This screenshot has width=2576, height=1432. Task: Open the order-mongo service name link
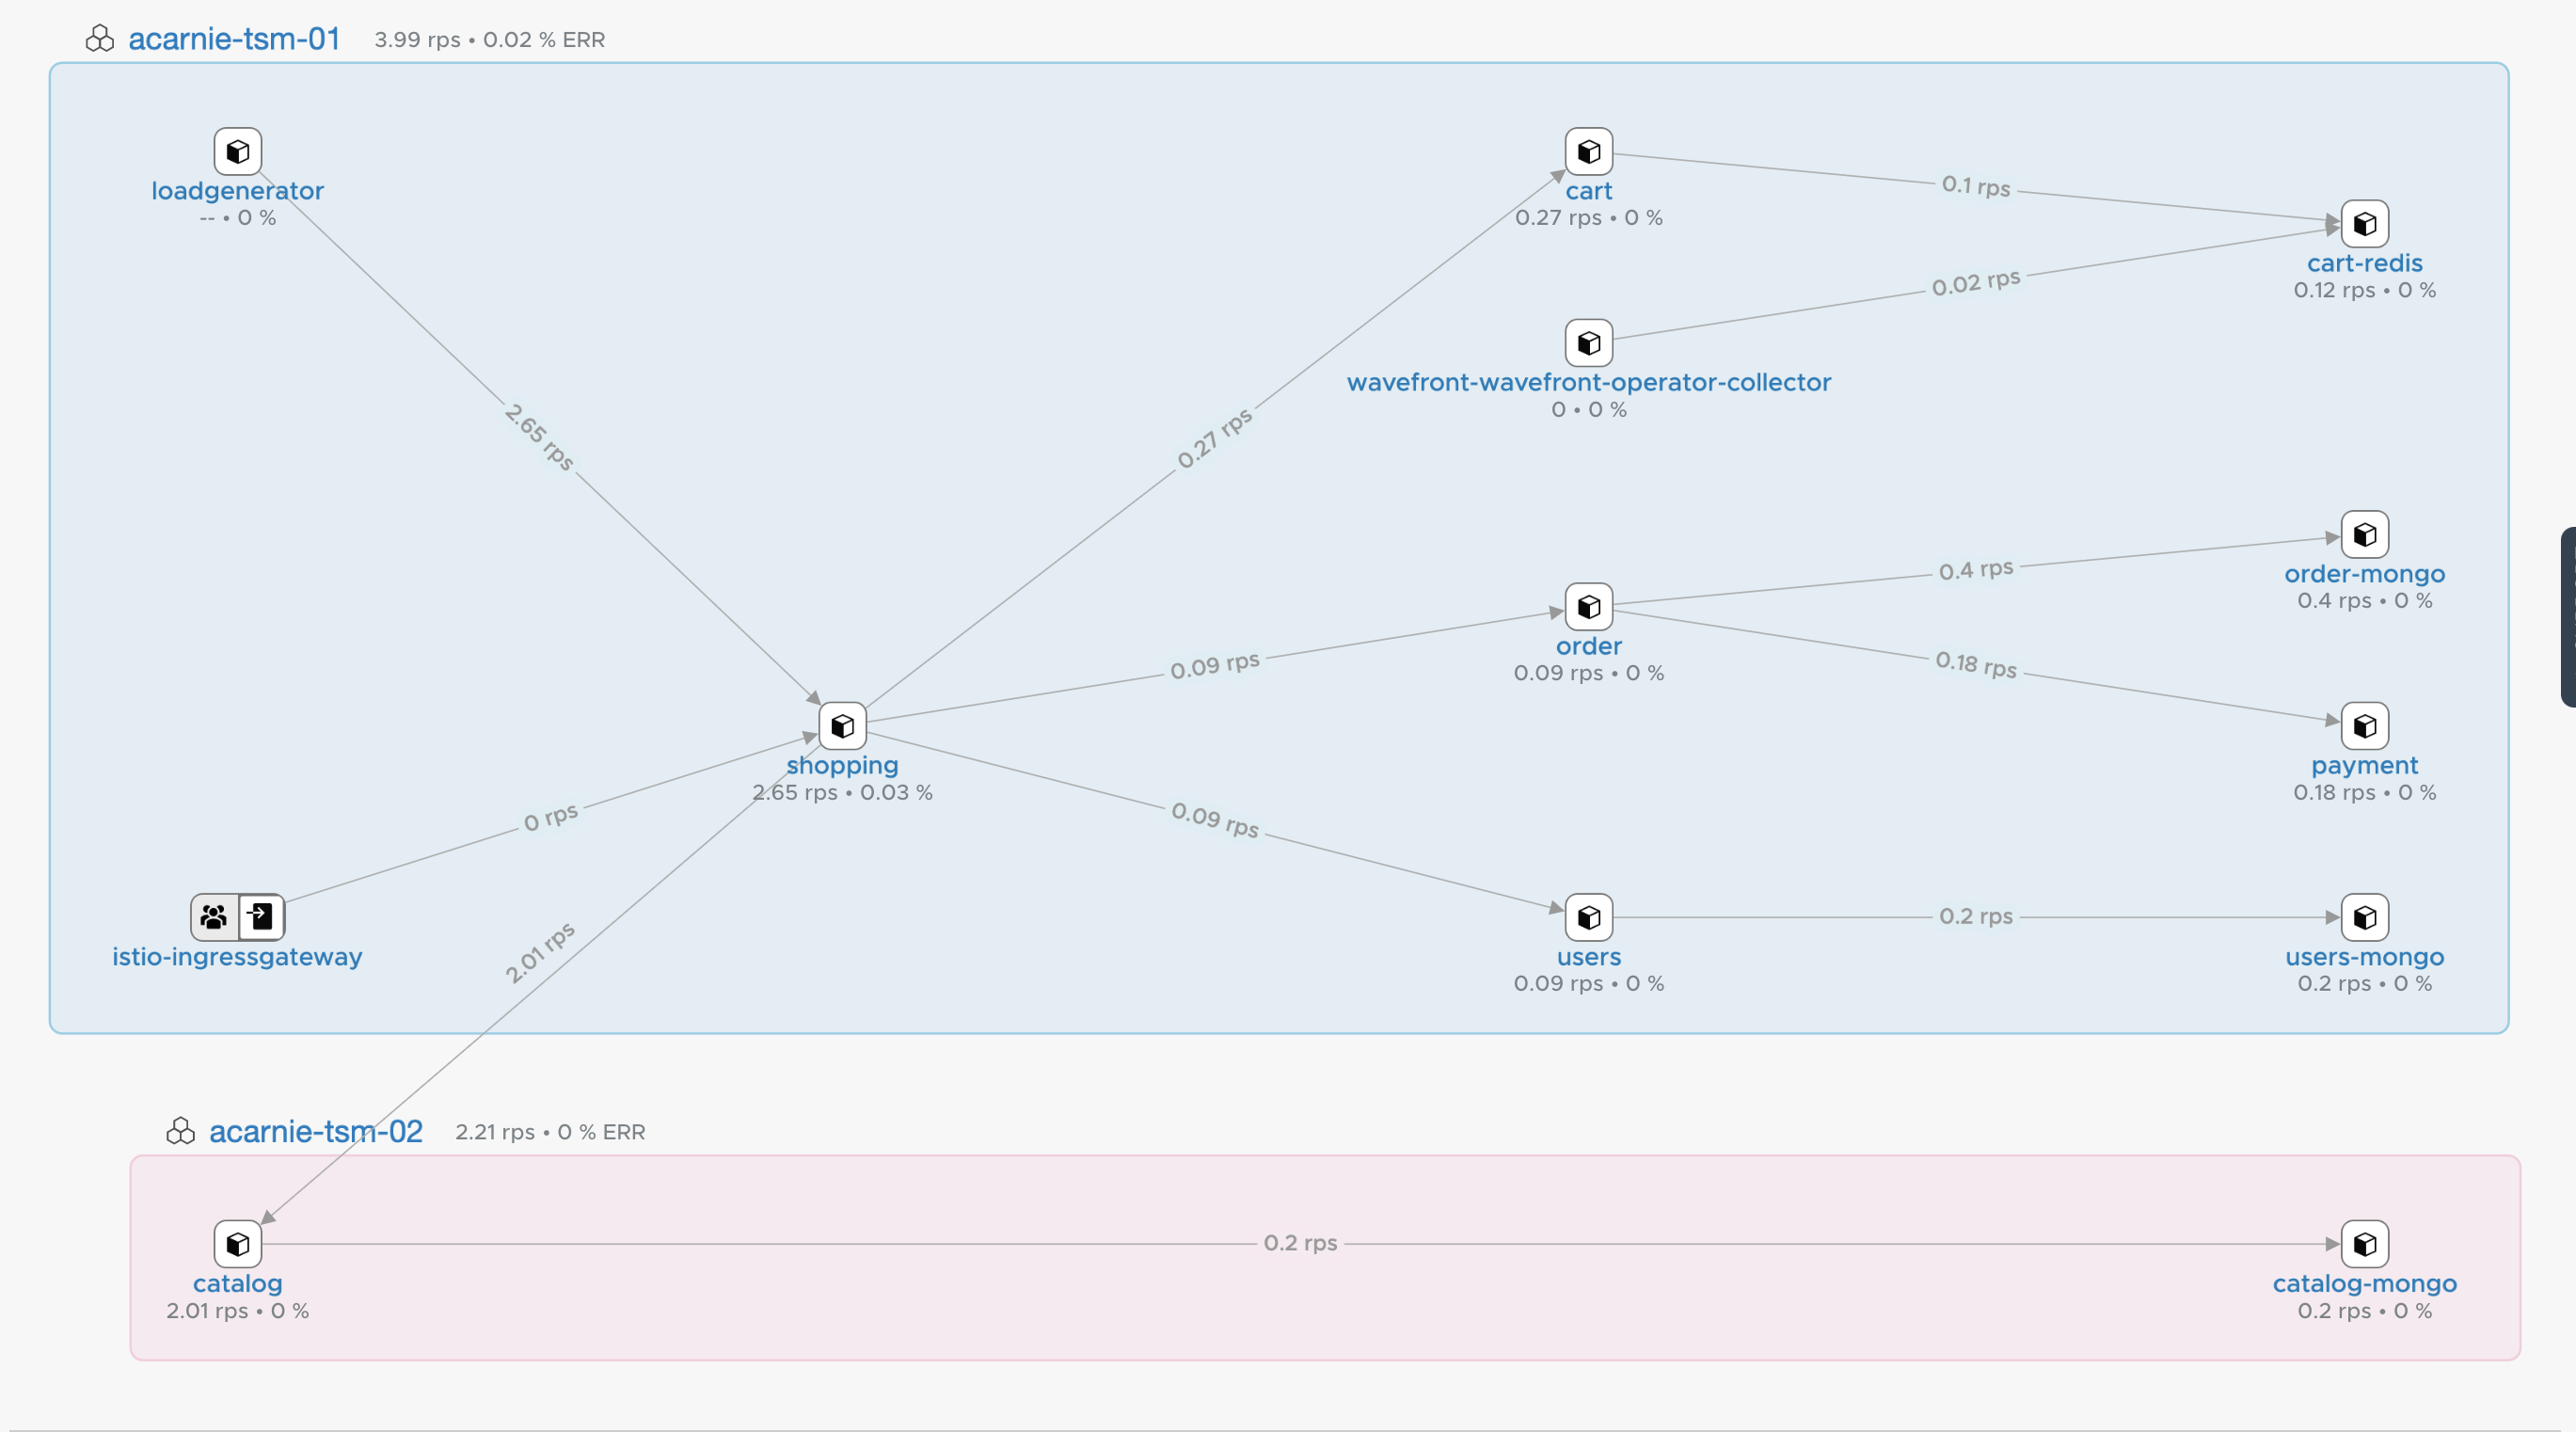(2364, 573)
